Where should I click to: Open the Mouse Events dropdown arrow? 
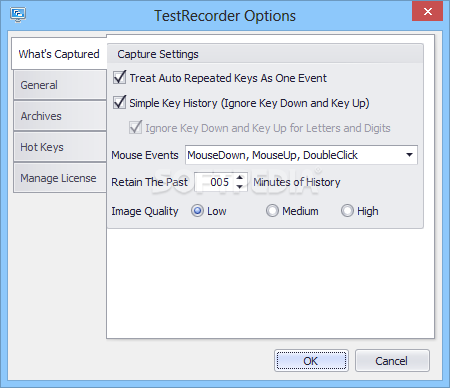click(409, 155)
